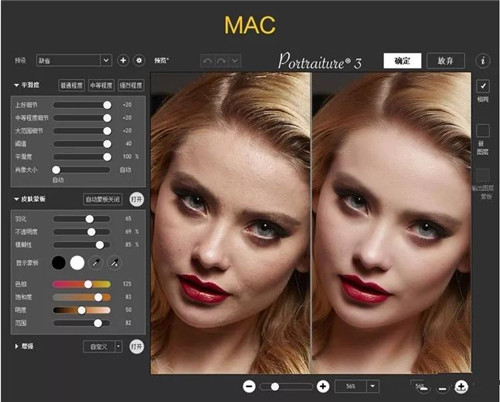Toggle the 打开 switch for 皮肤蒙板 section
Viewport: 500px width, 402px height.
(137, 199)
